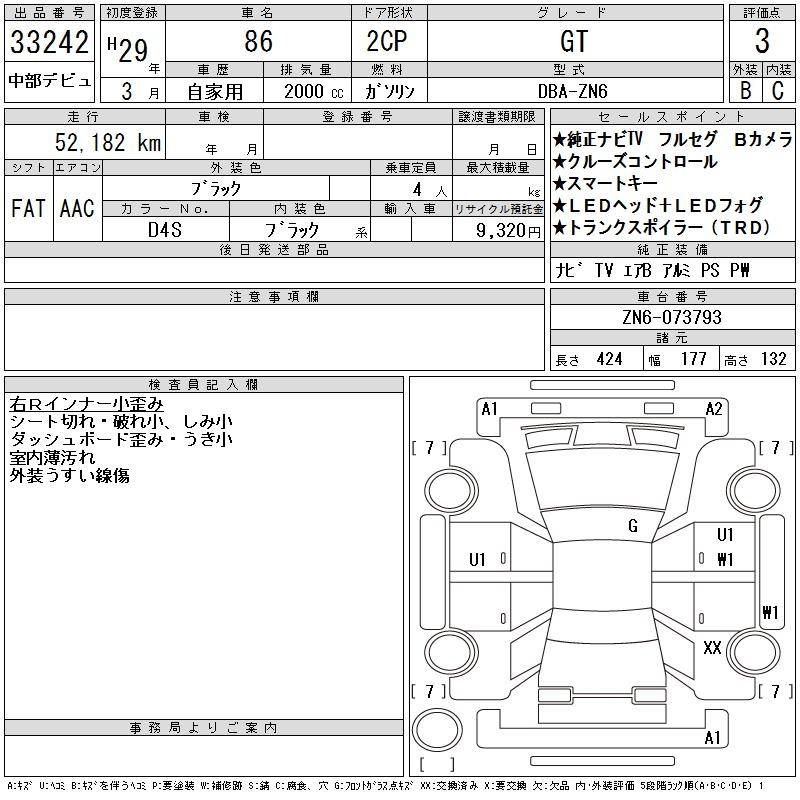Select inspector note "外装うすい線傷"
Image resolution: width=800 pixels, height=800 pixels.
click(x=69, y=476)
